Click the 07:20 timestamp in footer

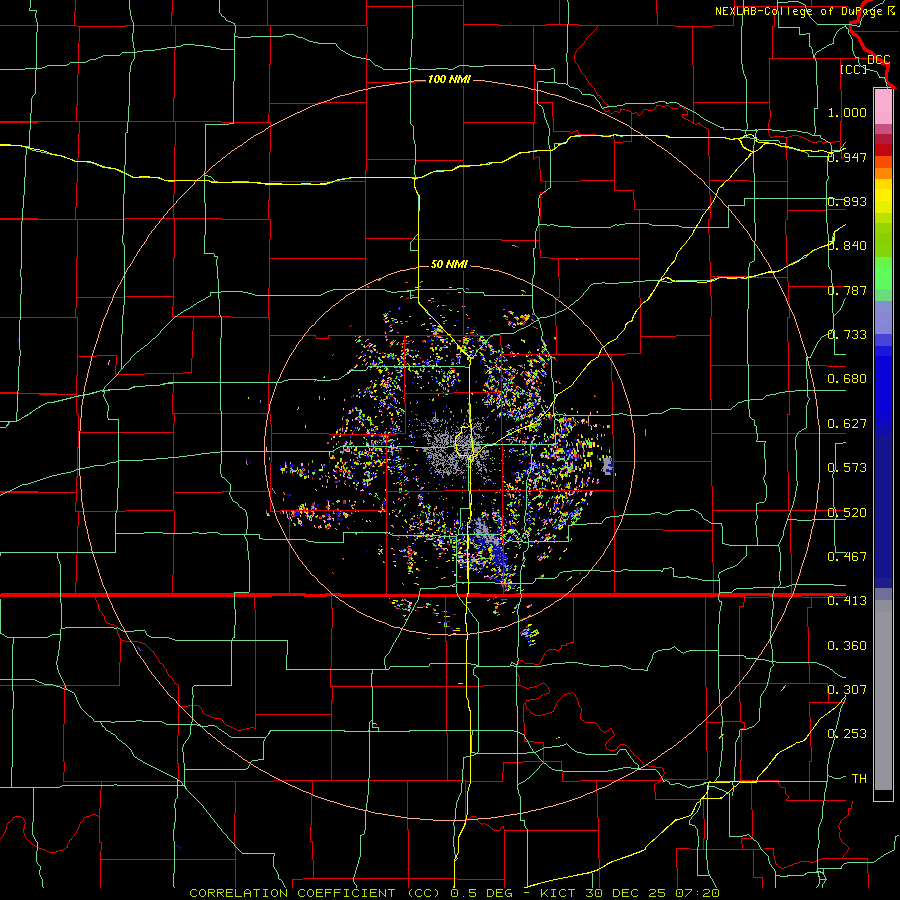[x=696, y=893]
